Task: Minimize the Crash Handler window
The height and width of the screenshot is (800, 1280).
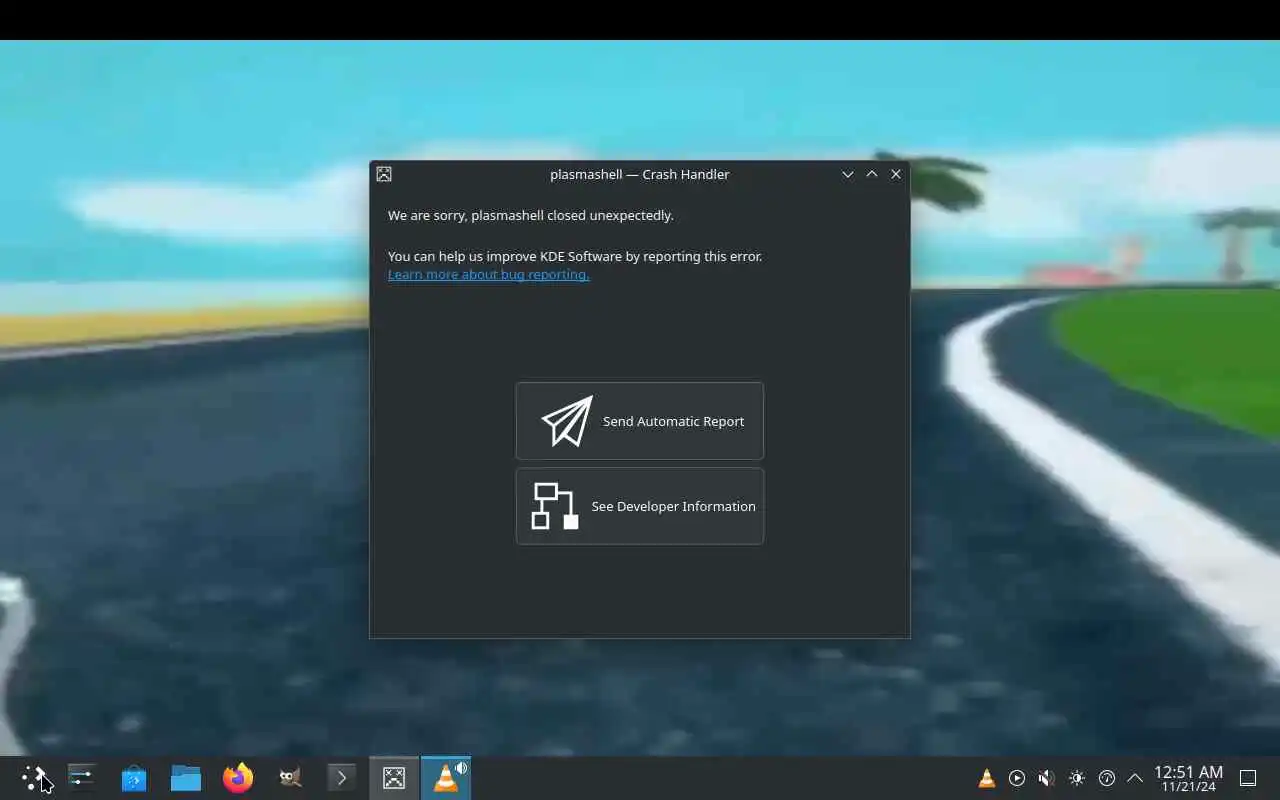Action: coord(848,174)
